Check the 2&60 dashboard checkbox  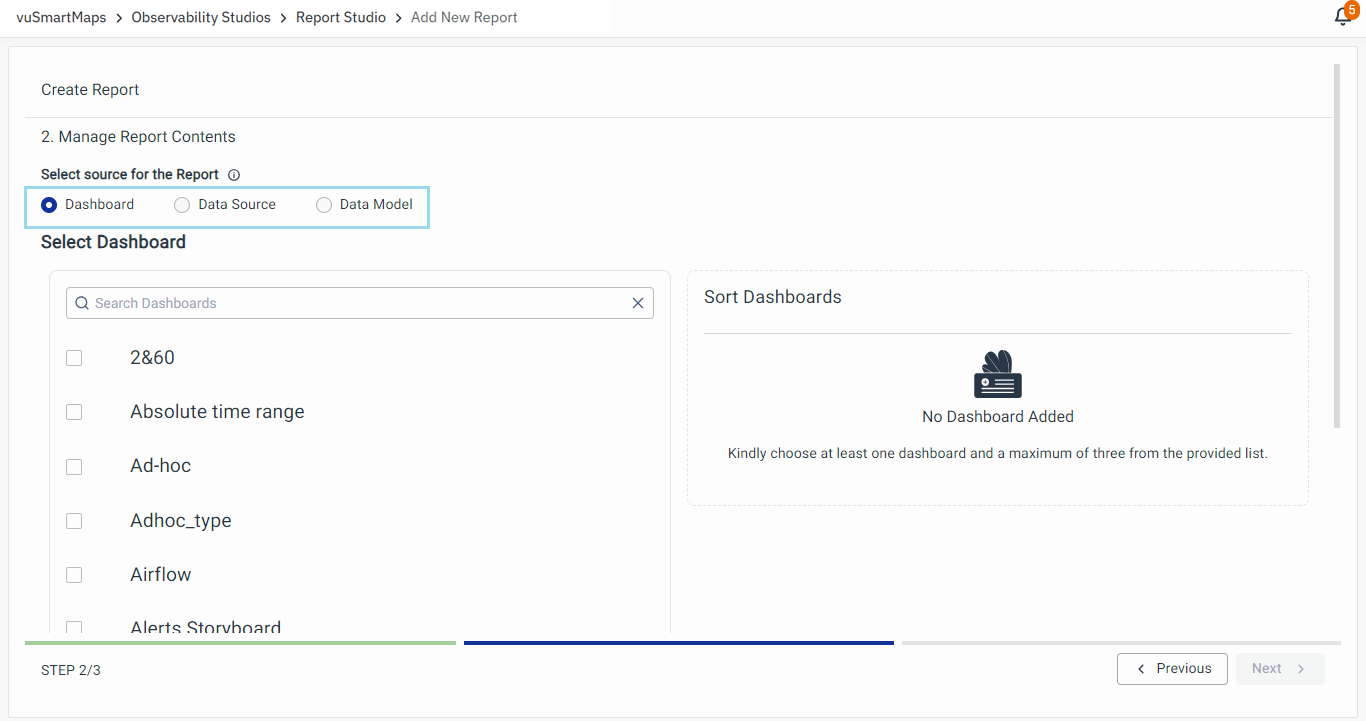tap(74, 358)
